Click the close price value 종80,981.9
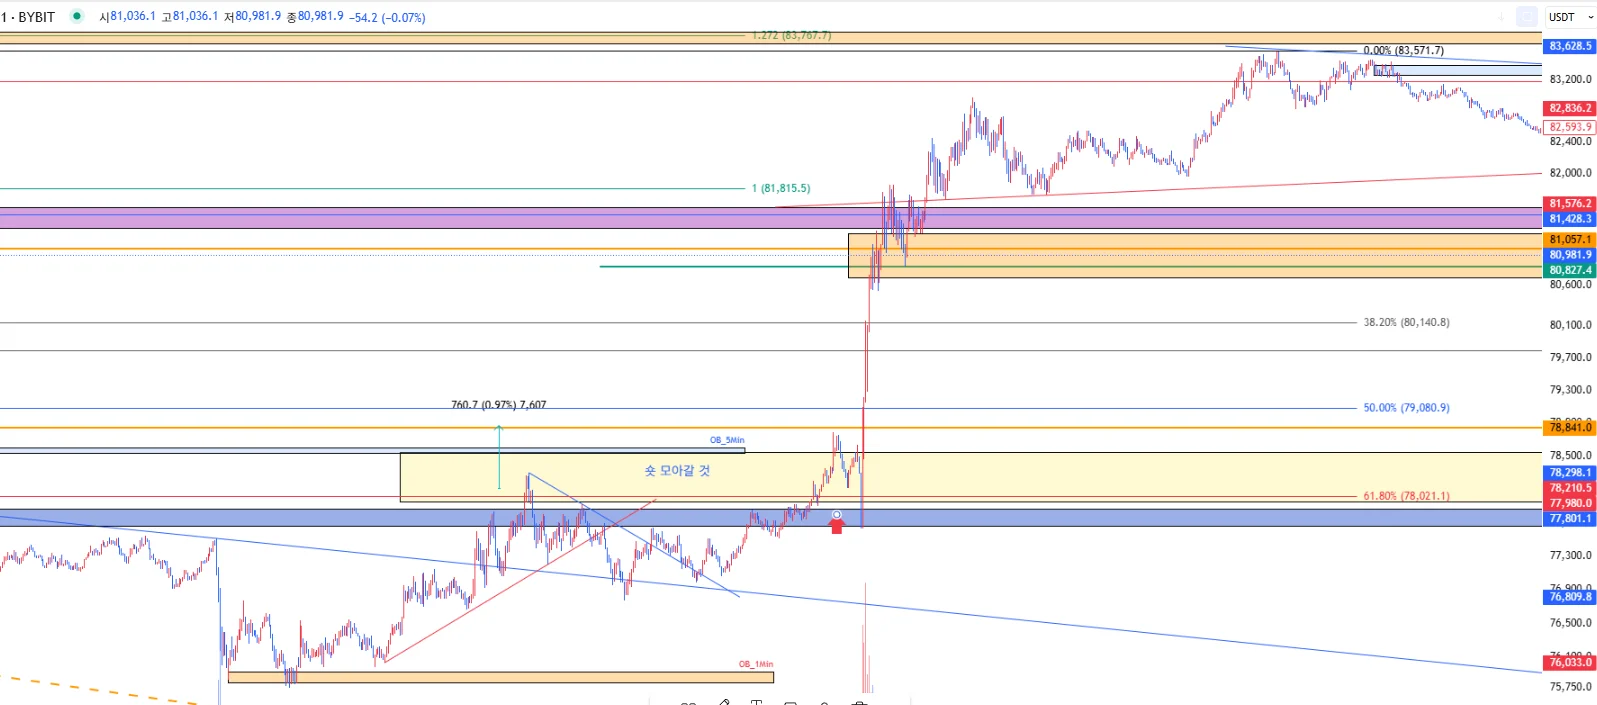This screenshot has width=1597, height=705. click(315, 17)
